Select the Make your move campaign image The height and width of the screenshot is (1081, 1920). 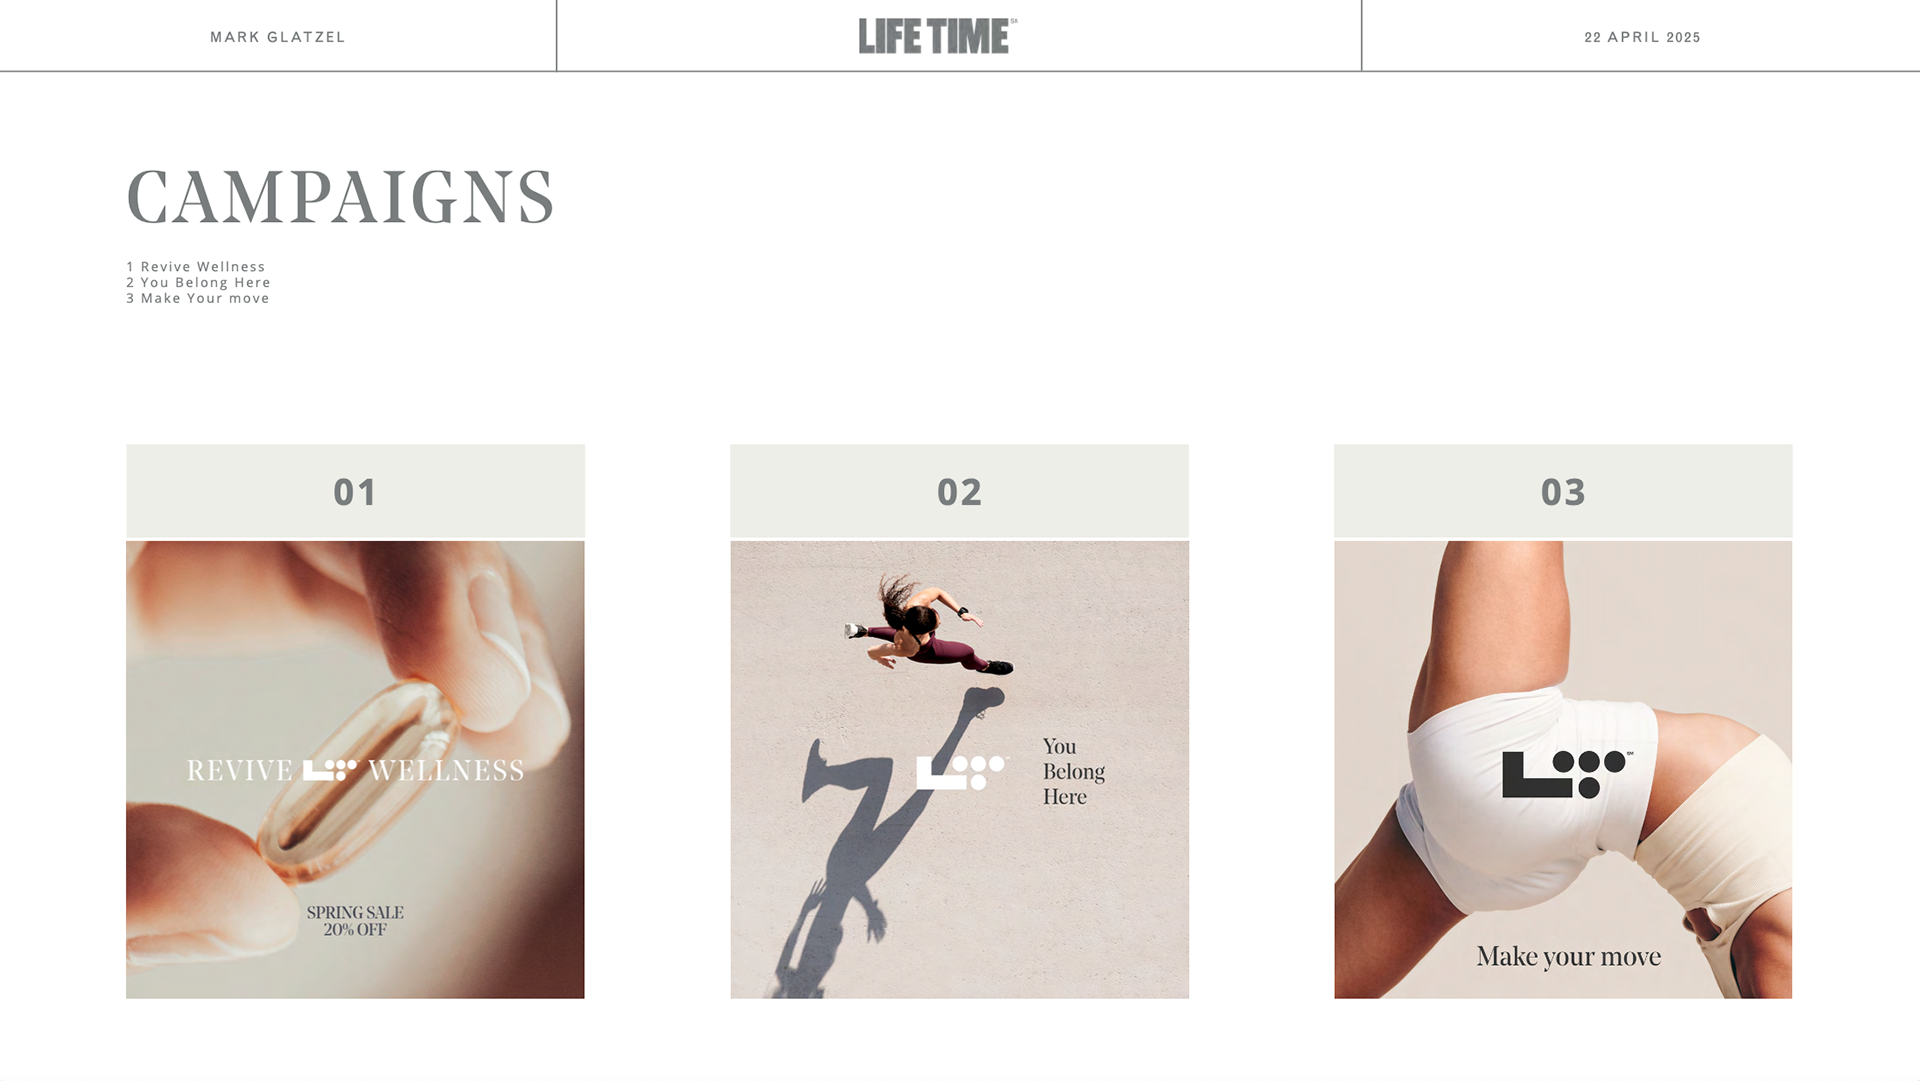click(x=1563, y=770)
